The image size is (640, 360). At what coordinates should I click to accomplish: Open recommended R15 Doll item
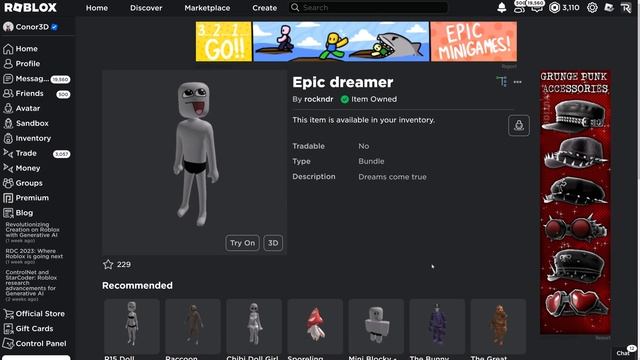pyautogui.click(x=131, y=329)
